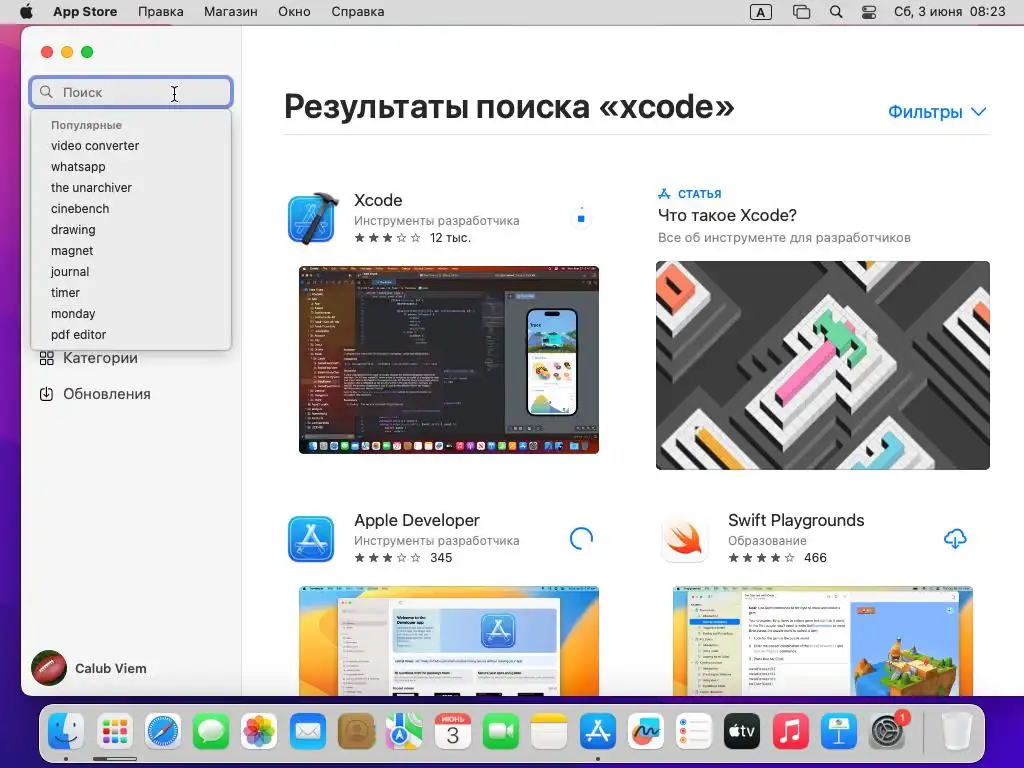Click the Категории grid icon
Image resolution: width=1024 pixels, height=768 pixels.
(x=46, y=358)
